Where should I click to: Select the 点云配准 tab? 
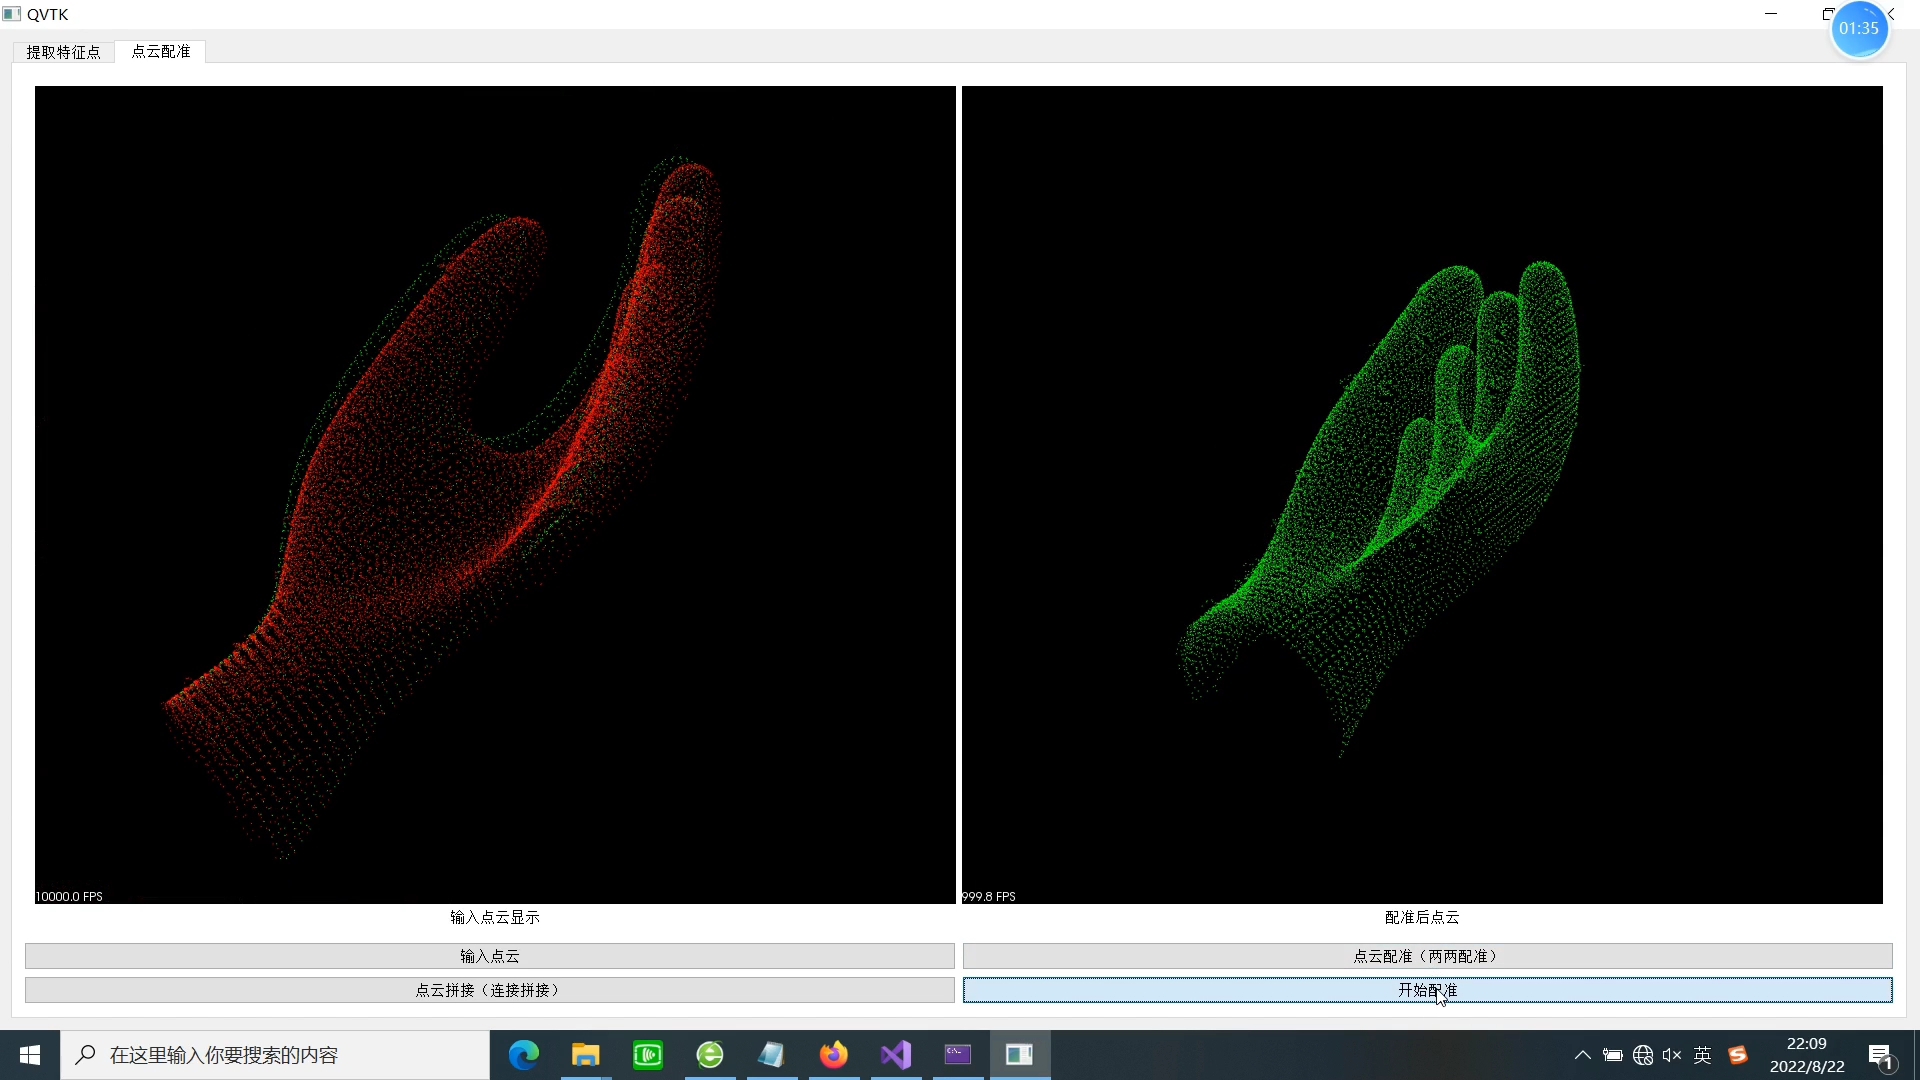coord(160,51)
